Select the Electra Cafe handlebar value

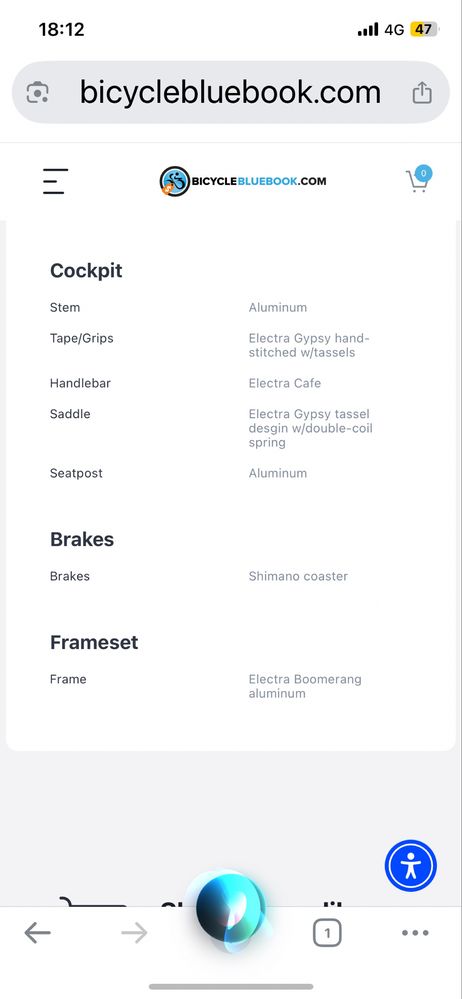coord(285,384)
